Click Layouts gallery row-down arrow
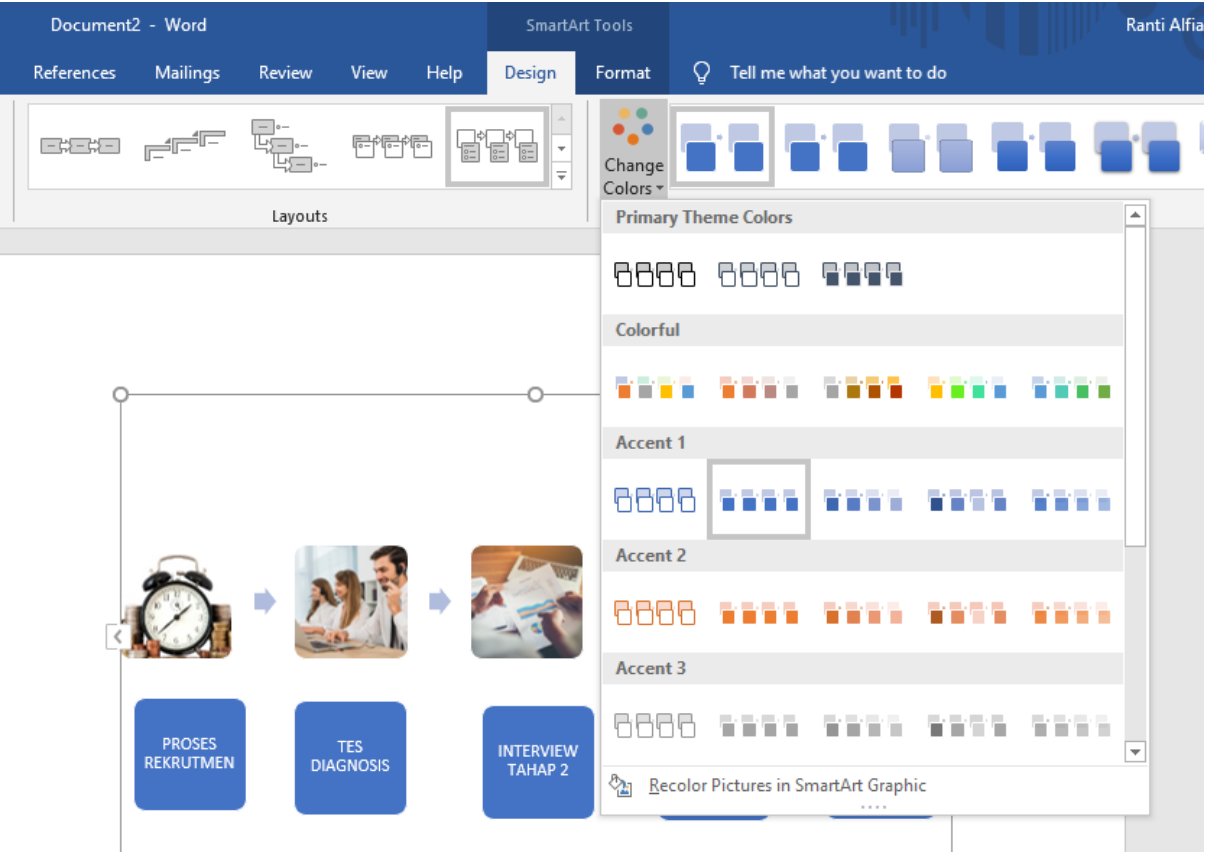Viewport: 1206px width, 852px height. [x=561, y=149]
